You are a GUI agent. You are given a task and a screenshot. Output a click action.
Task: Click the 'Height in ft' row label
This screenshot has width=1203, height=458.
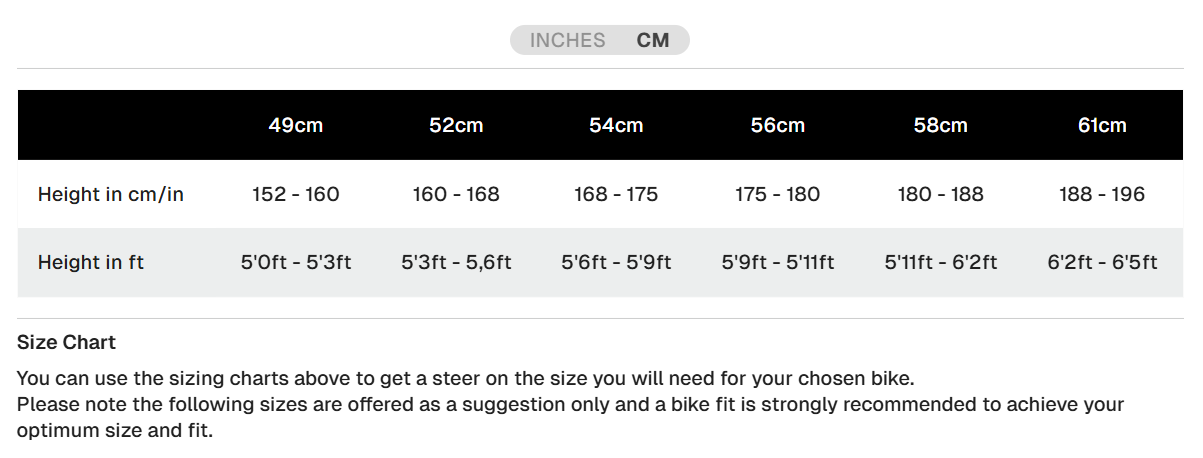pos(91,262)
